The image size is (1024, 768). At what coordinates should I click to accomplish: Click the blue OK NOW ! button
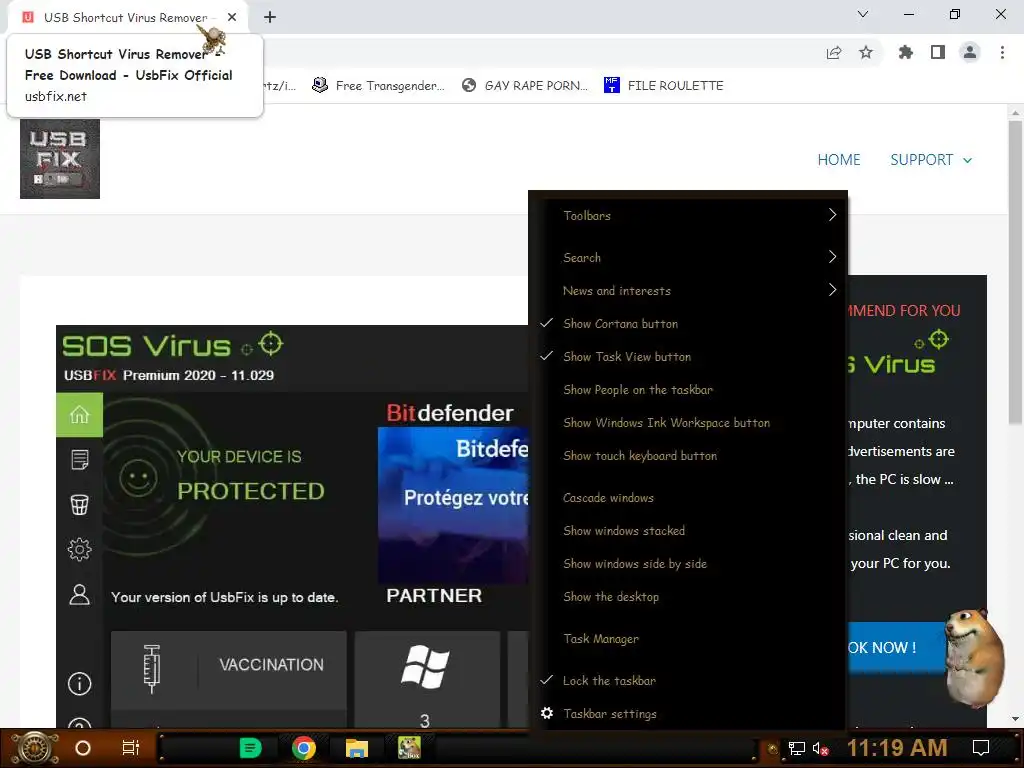pos(897,647)
